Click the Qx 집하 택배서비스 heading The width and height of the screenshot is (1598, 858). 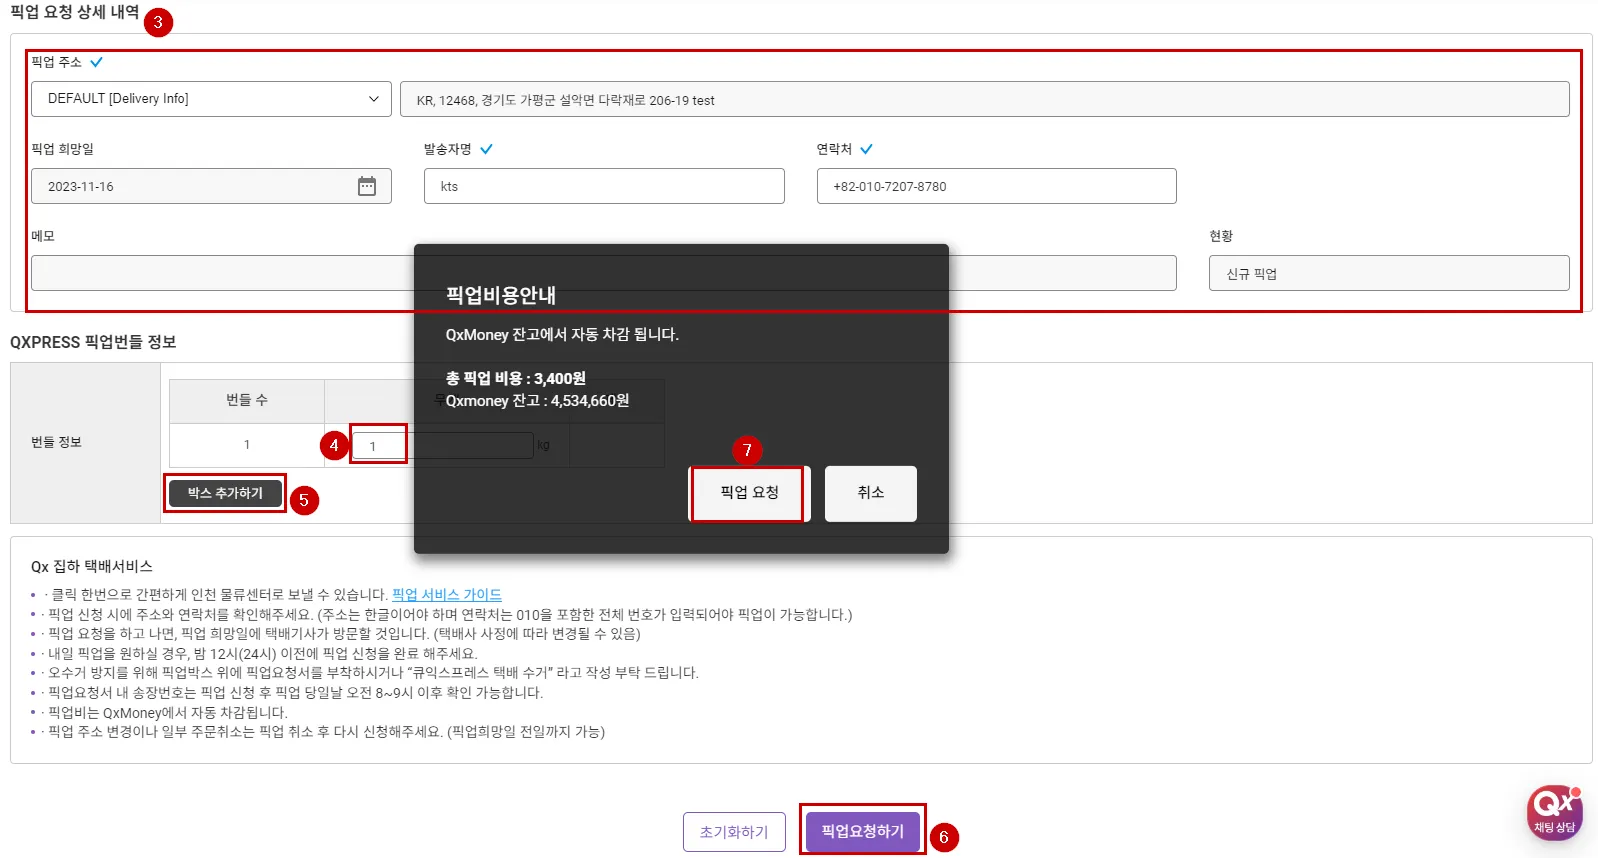[x=92, y=566]
